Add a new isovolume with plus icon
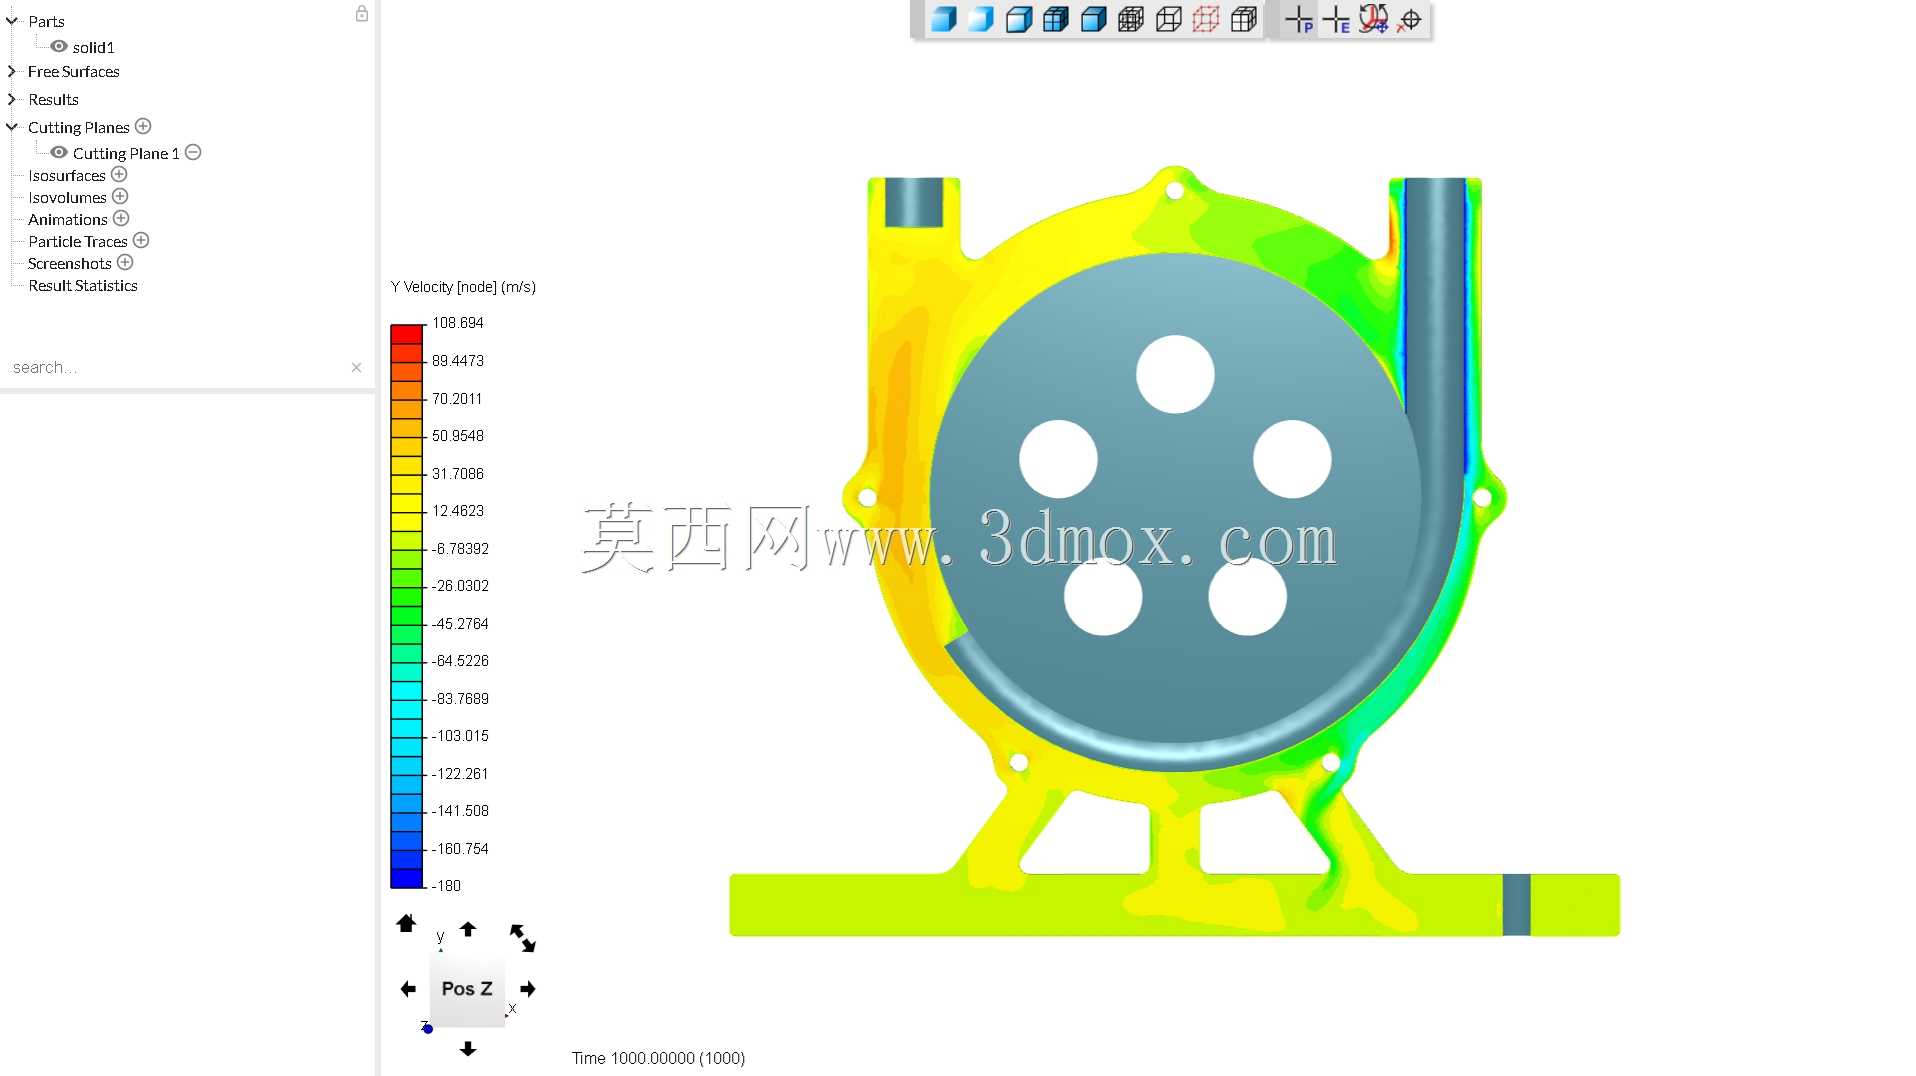 point(120,196)
